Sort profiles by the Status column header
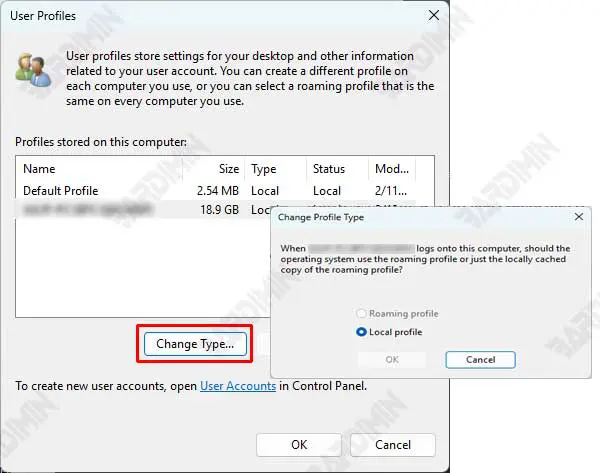Viewport: 600px width, 473px height. coord(338,169)
